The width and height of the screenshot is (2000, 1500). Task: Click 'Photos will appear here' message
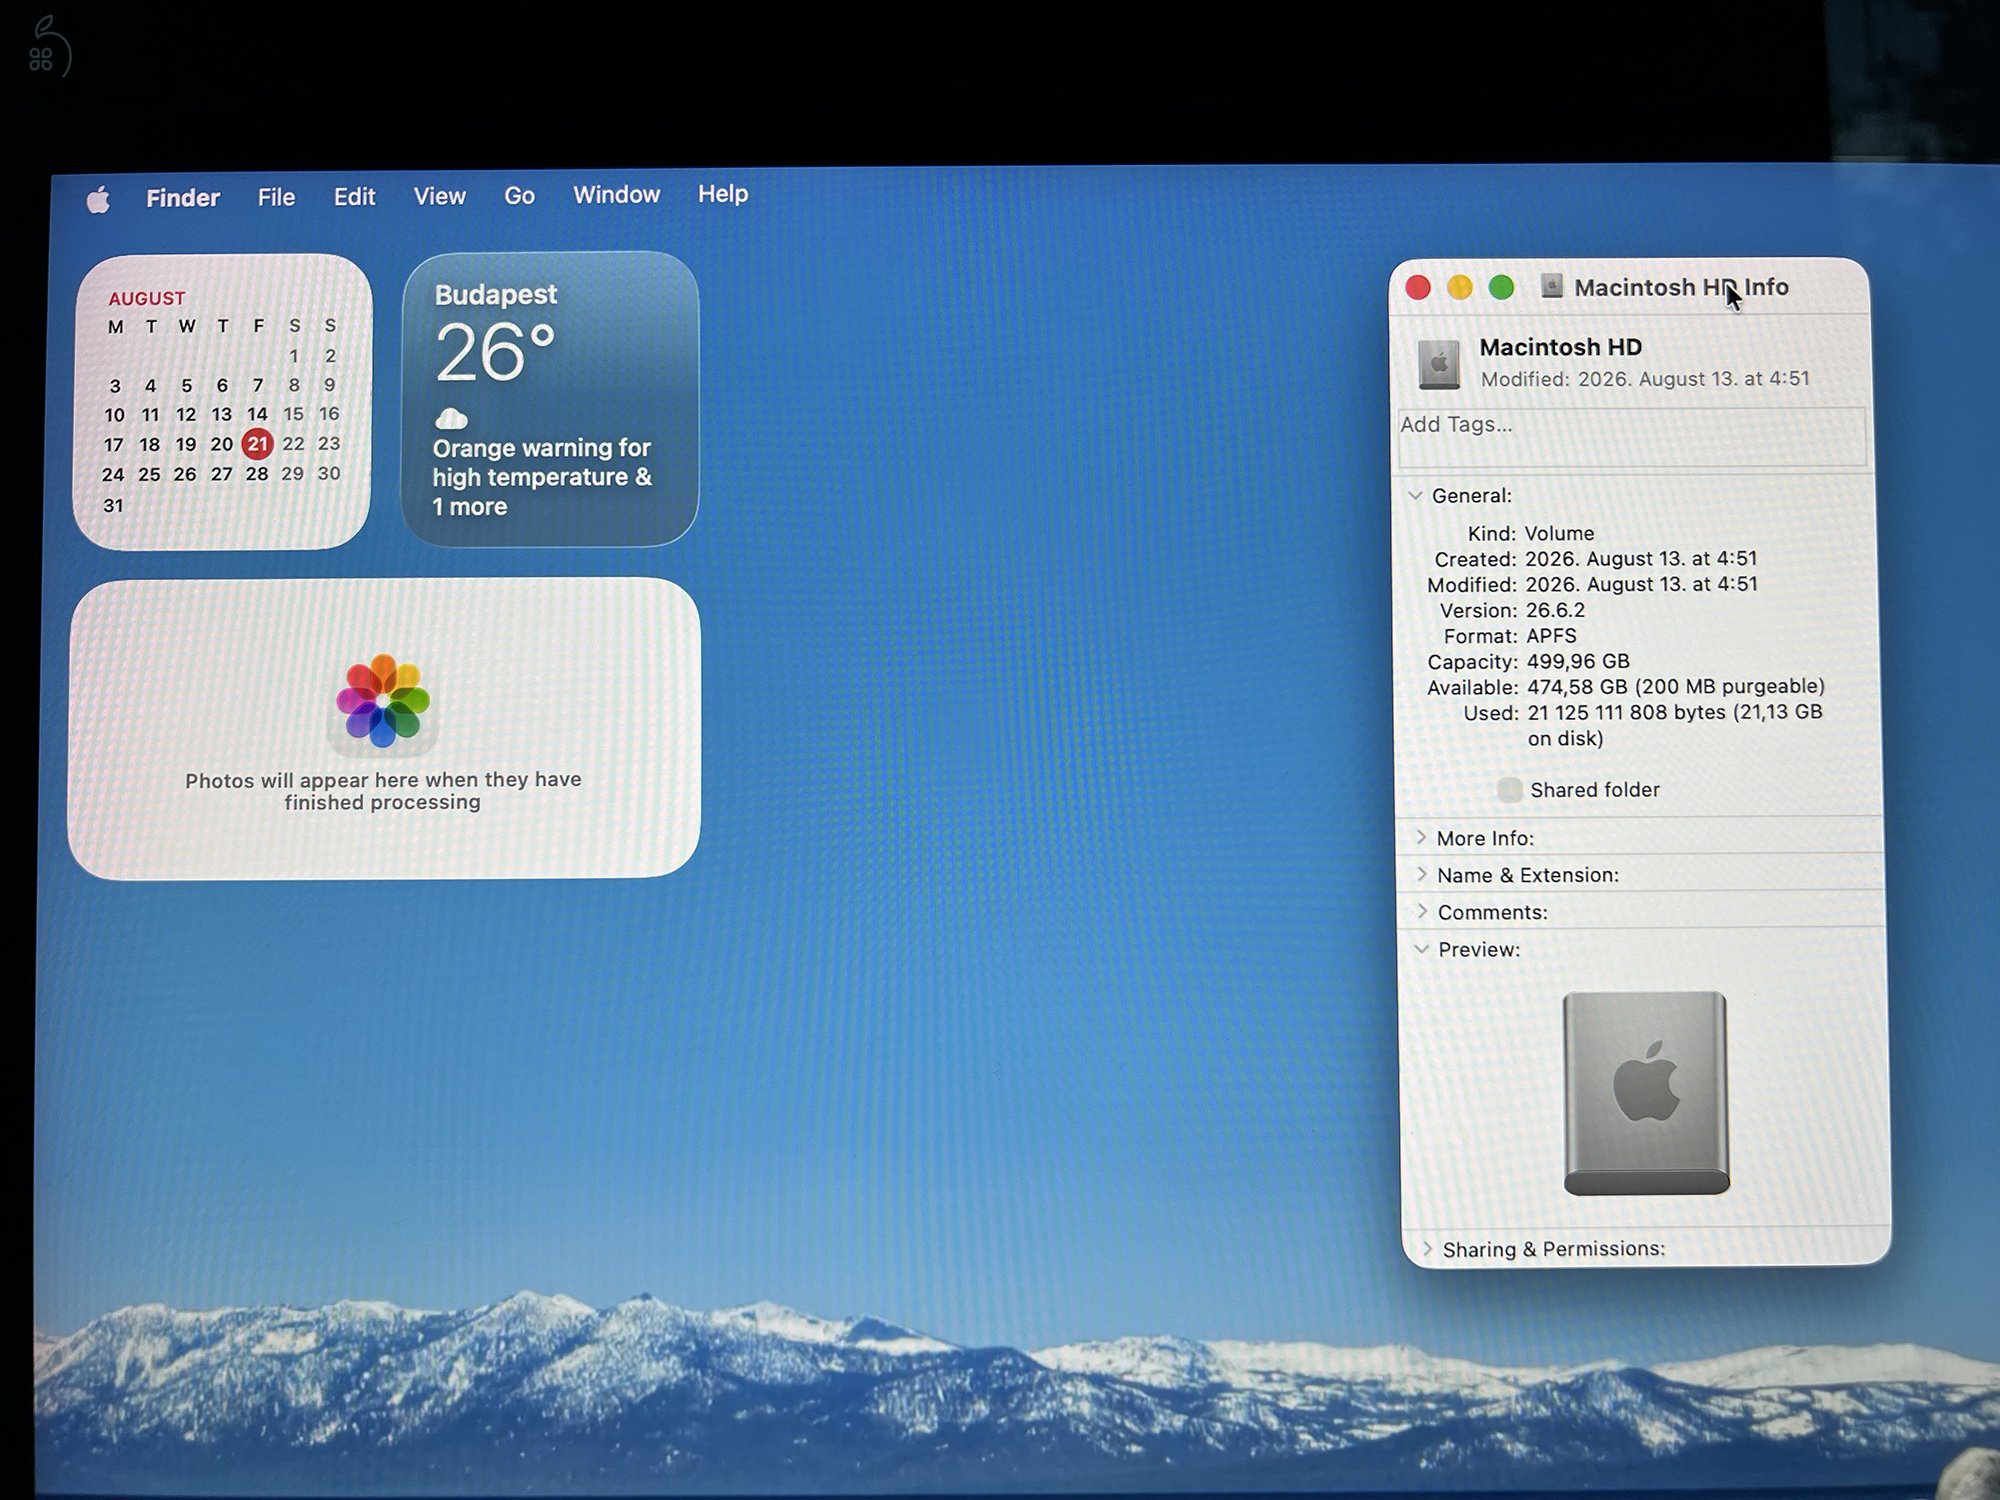pyautogui.click(x=383, y=791)
